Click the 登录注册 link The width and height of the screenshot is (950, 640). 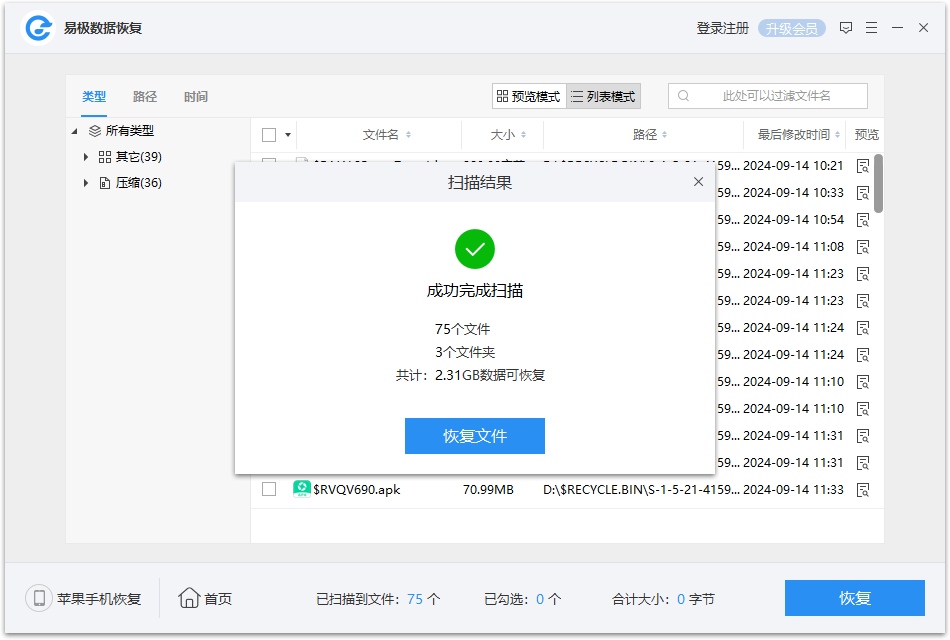(722, 27)
